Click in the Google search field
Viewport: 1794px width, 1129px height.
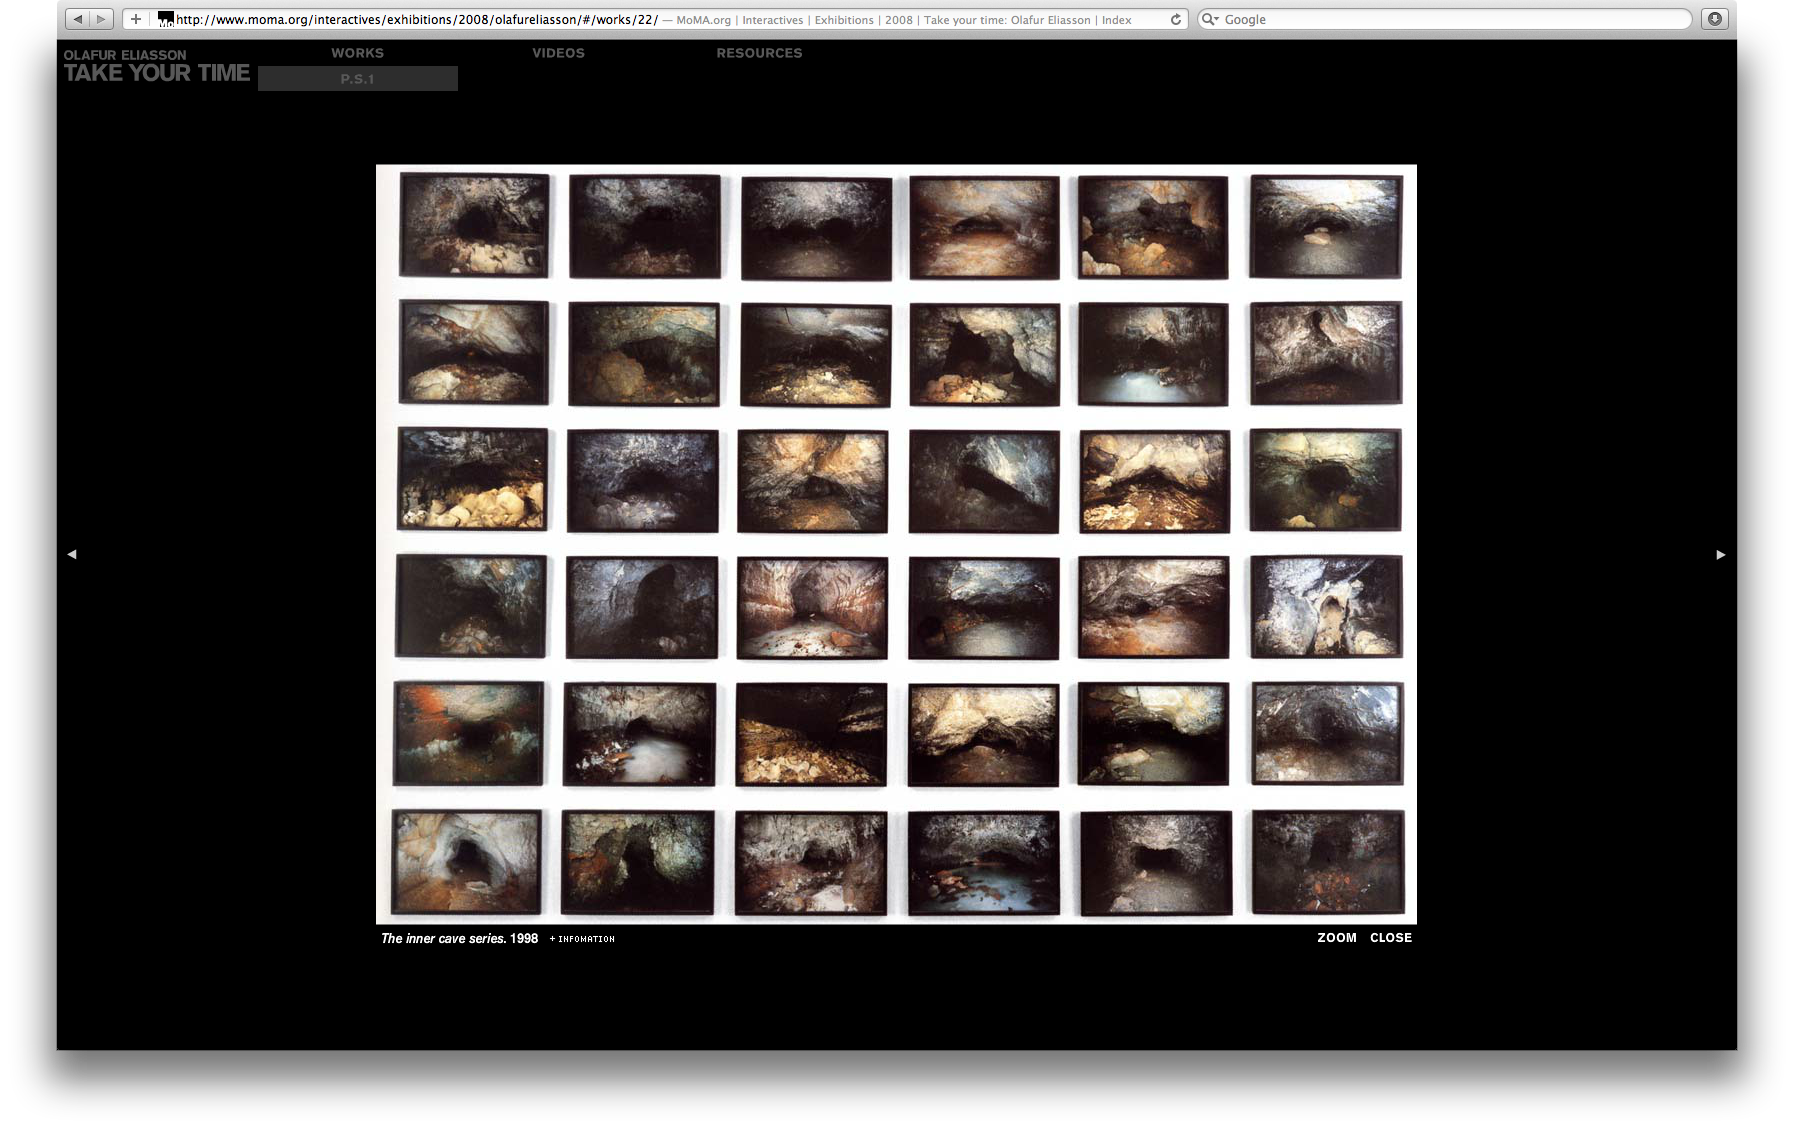[x=1450, y=19]
